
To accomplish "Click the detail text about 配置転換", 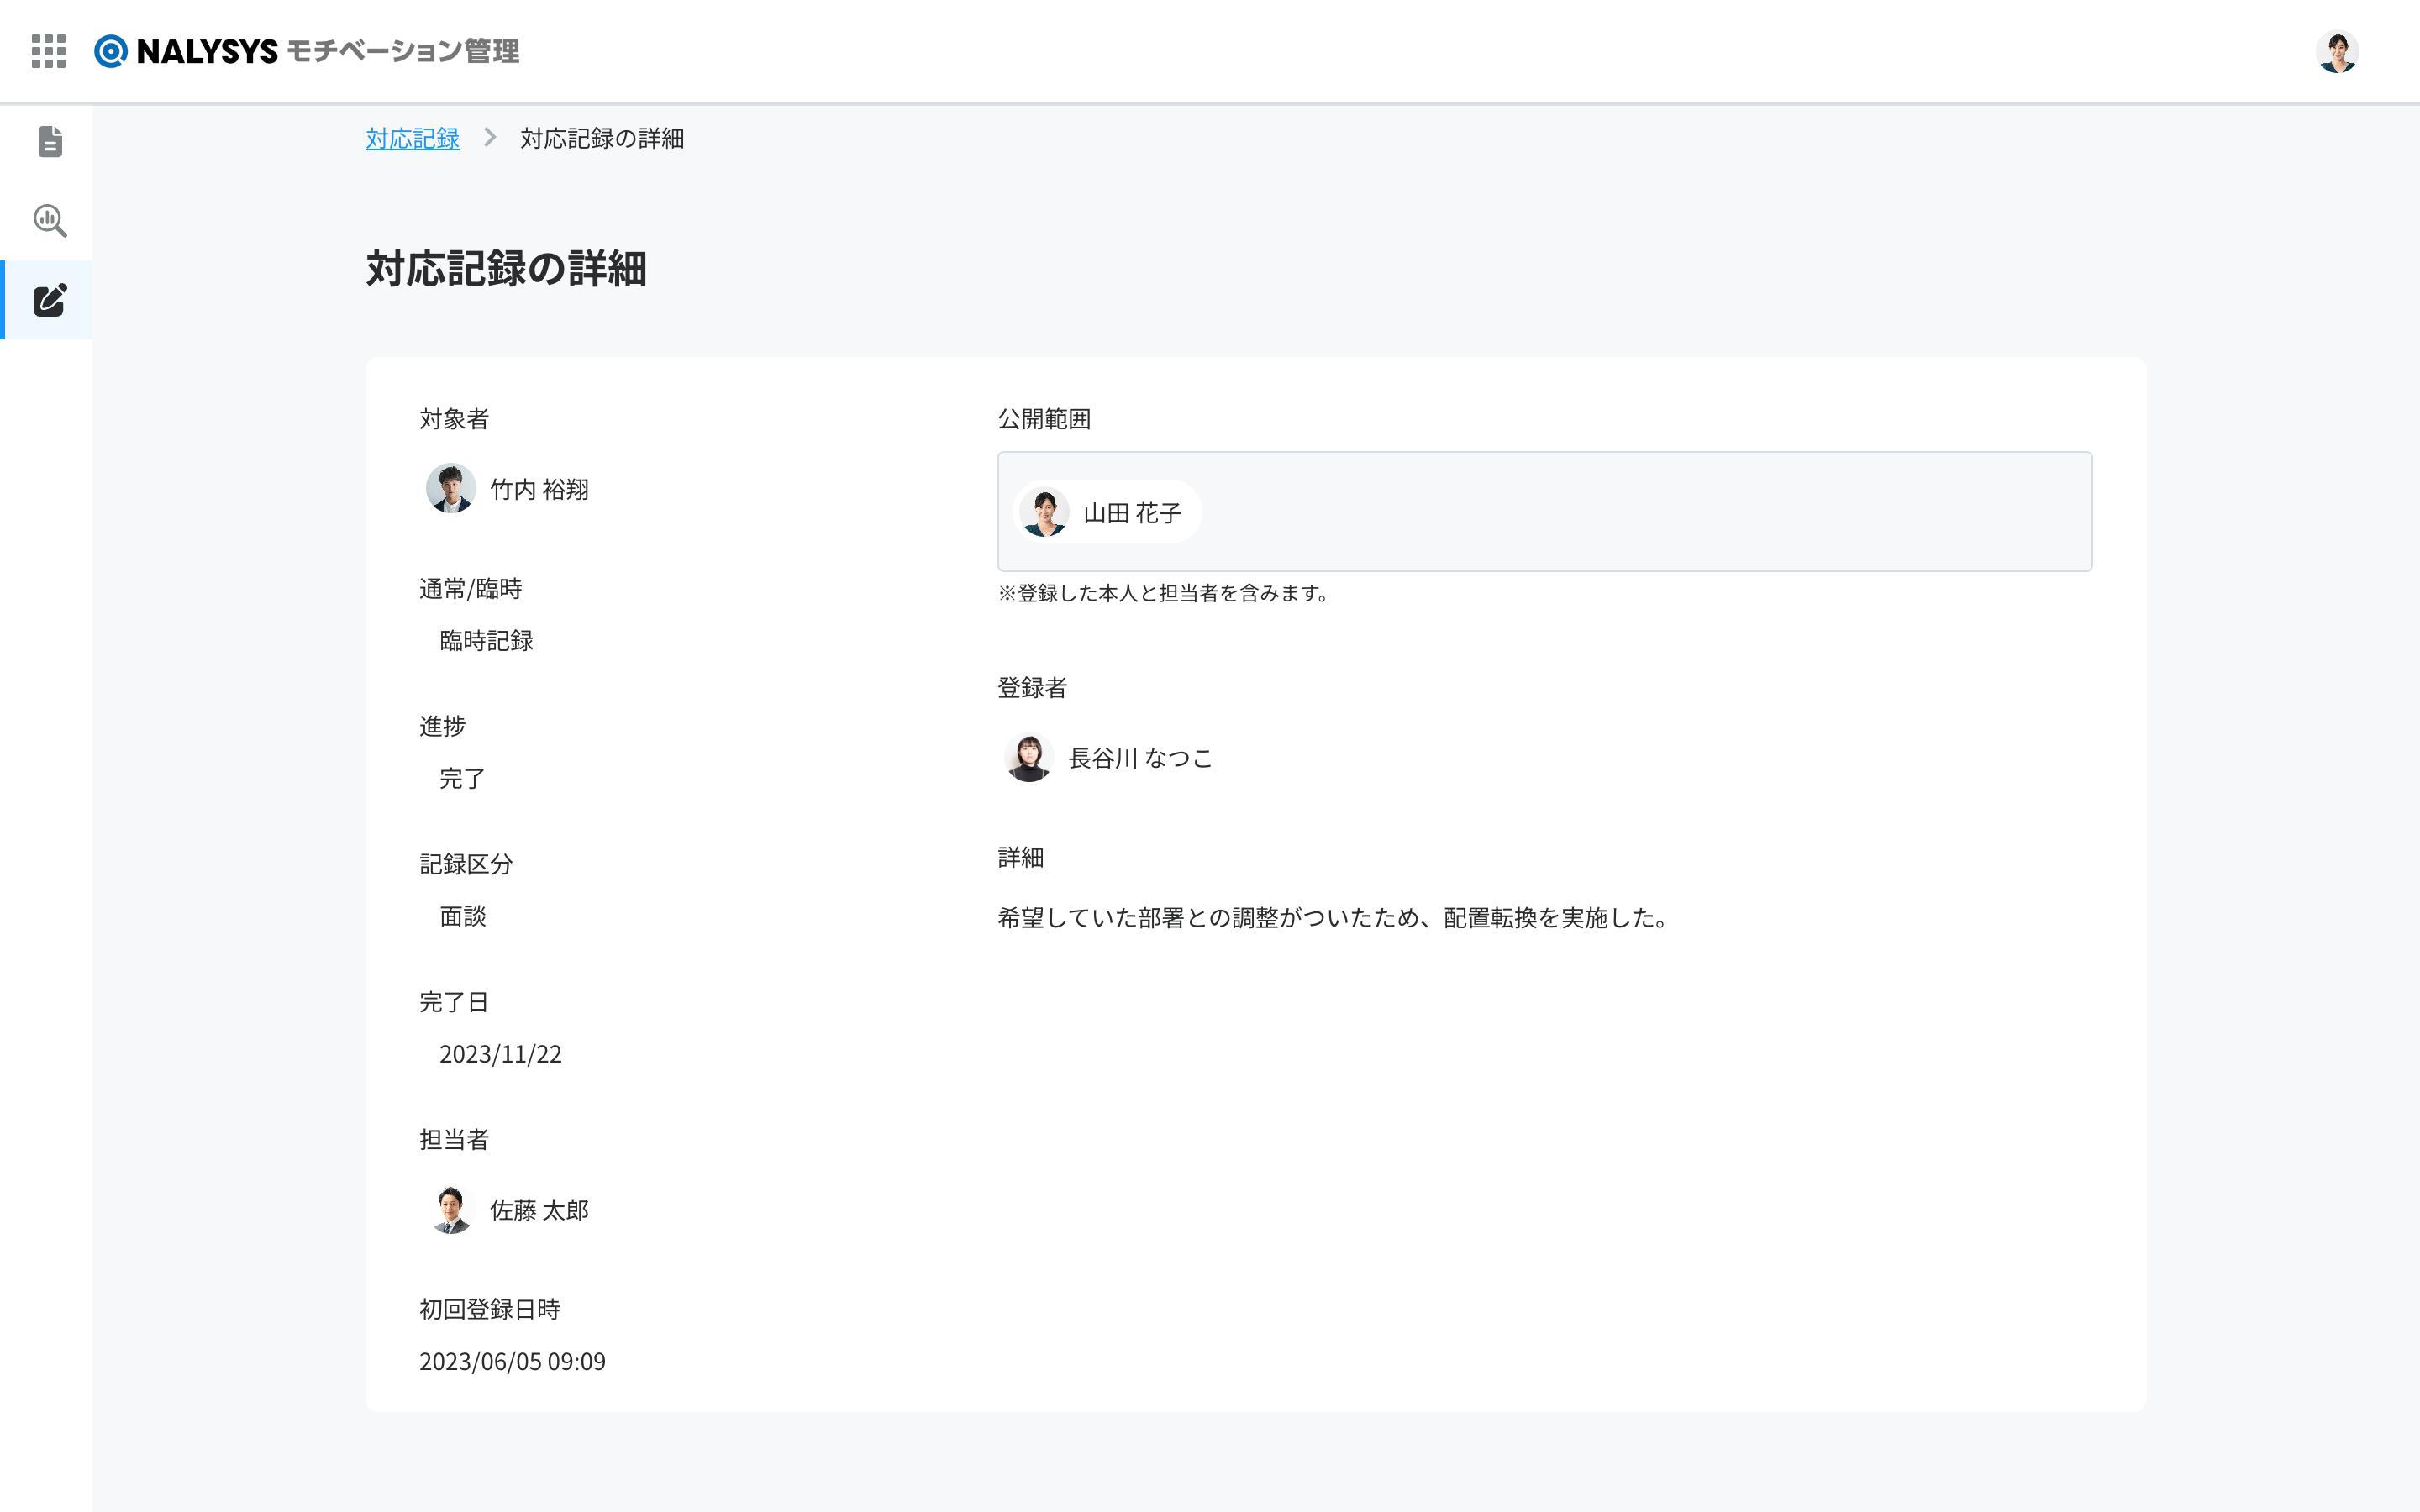I will (x=1334, y=917).
